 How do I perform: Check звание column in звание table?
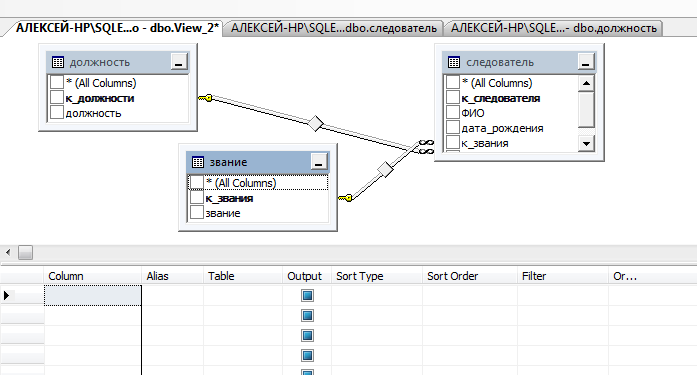click(196, 213)
